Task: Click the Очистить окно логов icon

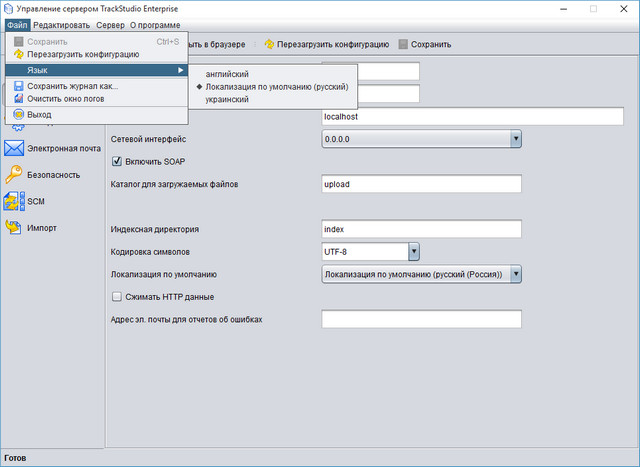Action: (18, 99)
